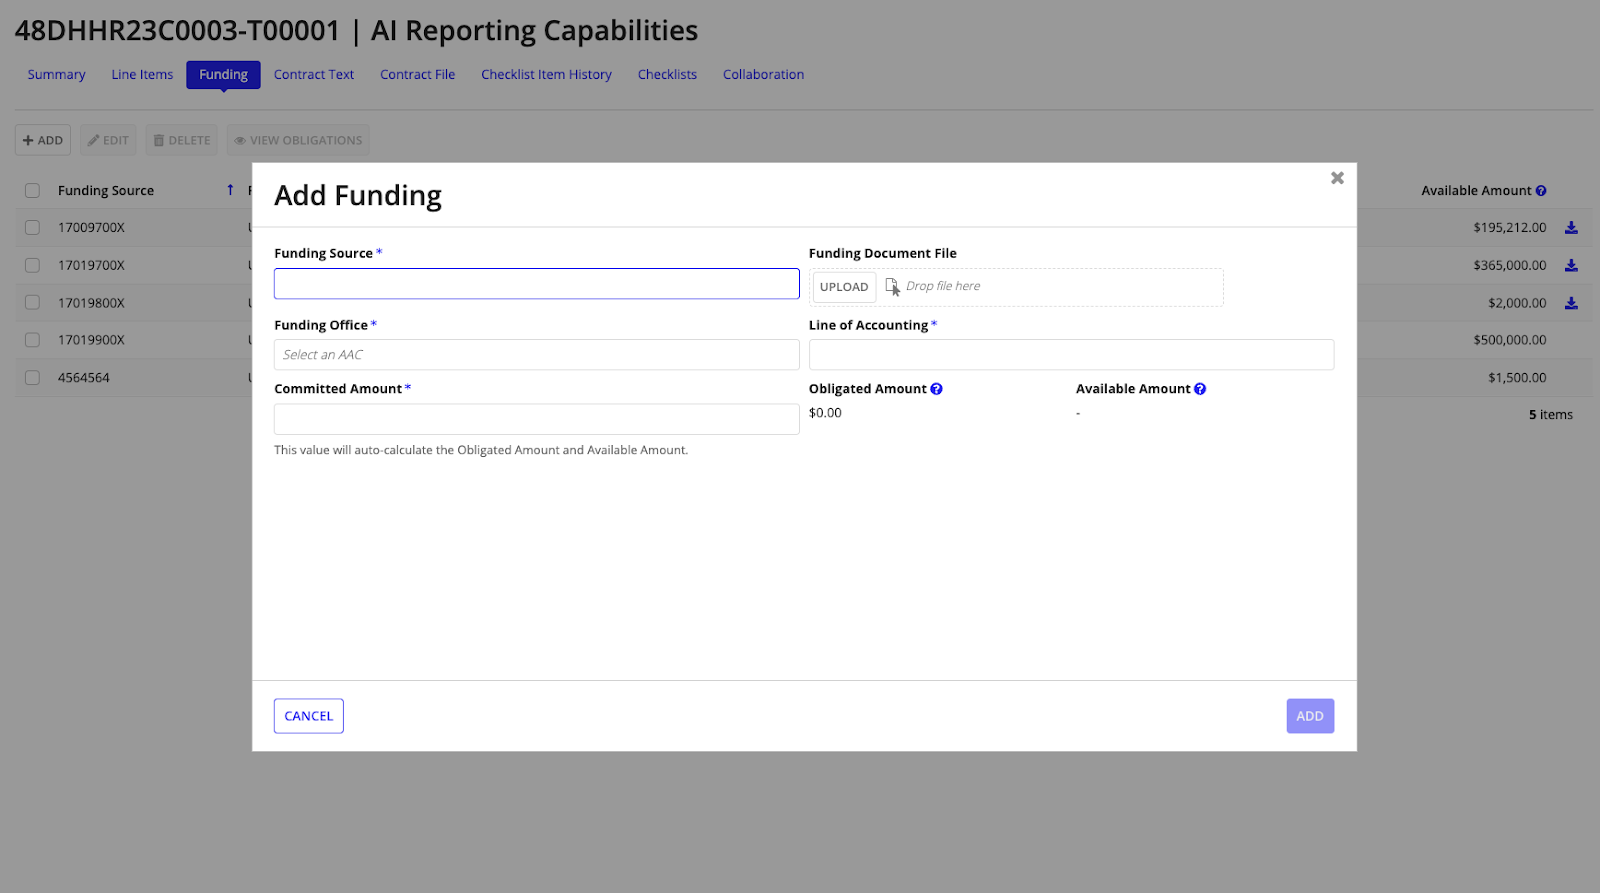Click the 17019700X funding source text

(x=91, y=266)
